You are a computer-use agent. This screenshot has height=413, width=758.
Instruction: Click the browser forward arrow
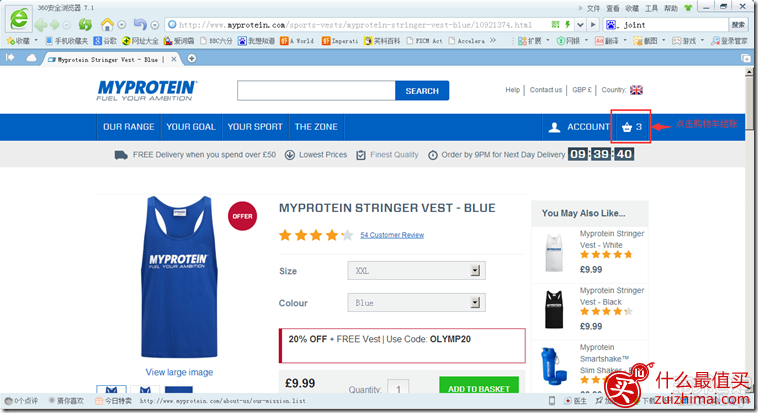coord(55,25)
